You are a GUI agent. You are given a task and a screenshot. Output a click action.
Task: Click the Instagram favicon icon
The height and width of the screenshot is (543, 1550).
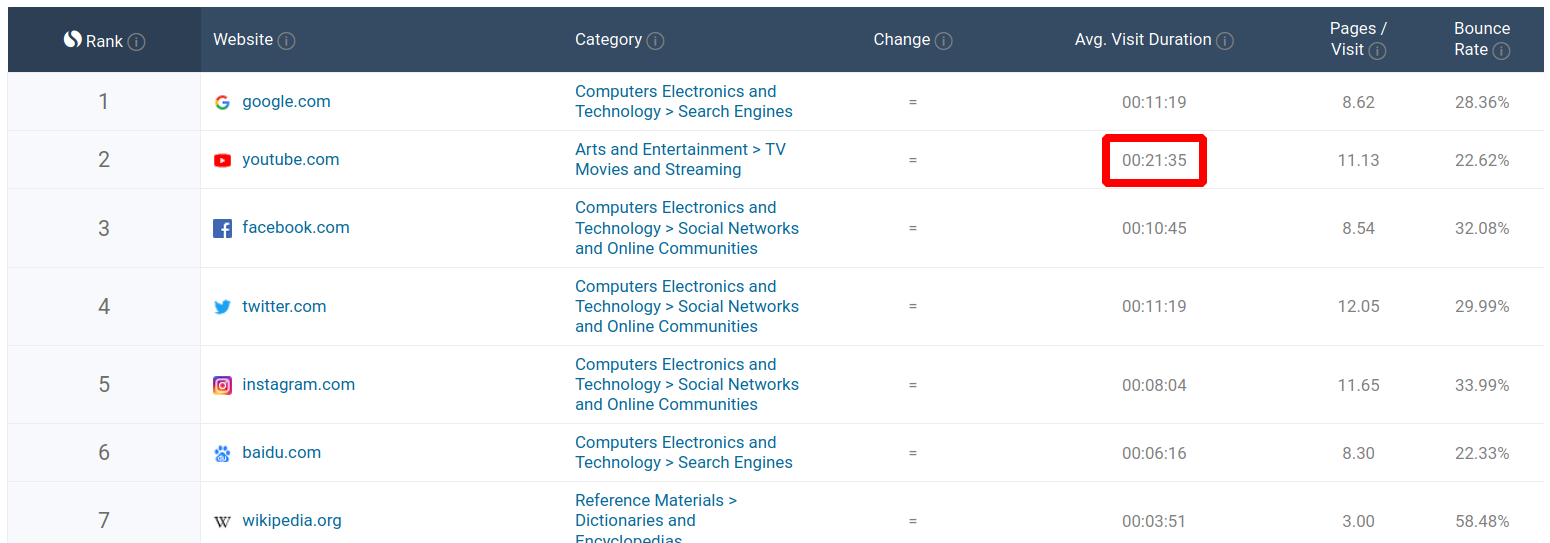point(222,385)
